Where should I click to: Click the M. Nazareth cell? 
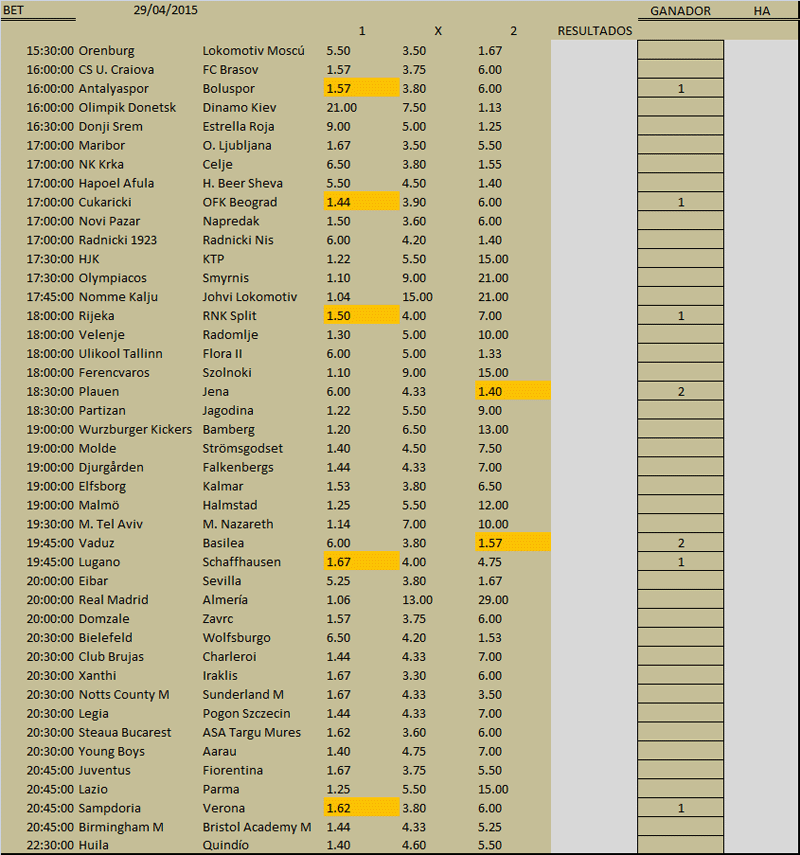238,524
